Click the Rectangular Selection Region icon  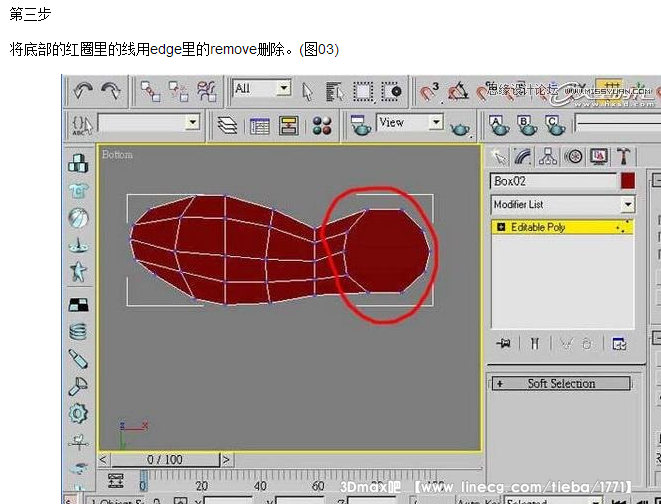coord(363,91)
